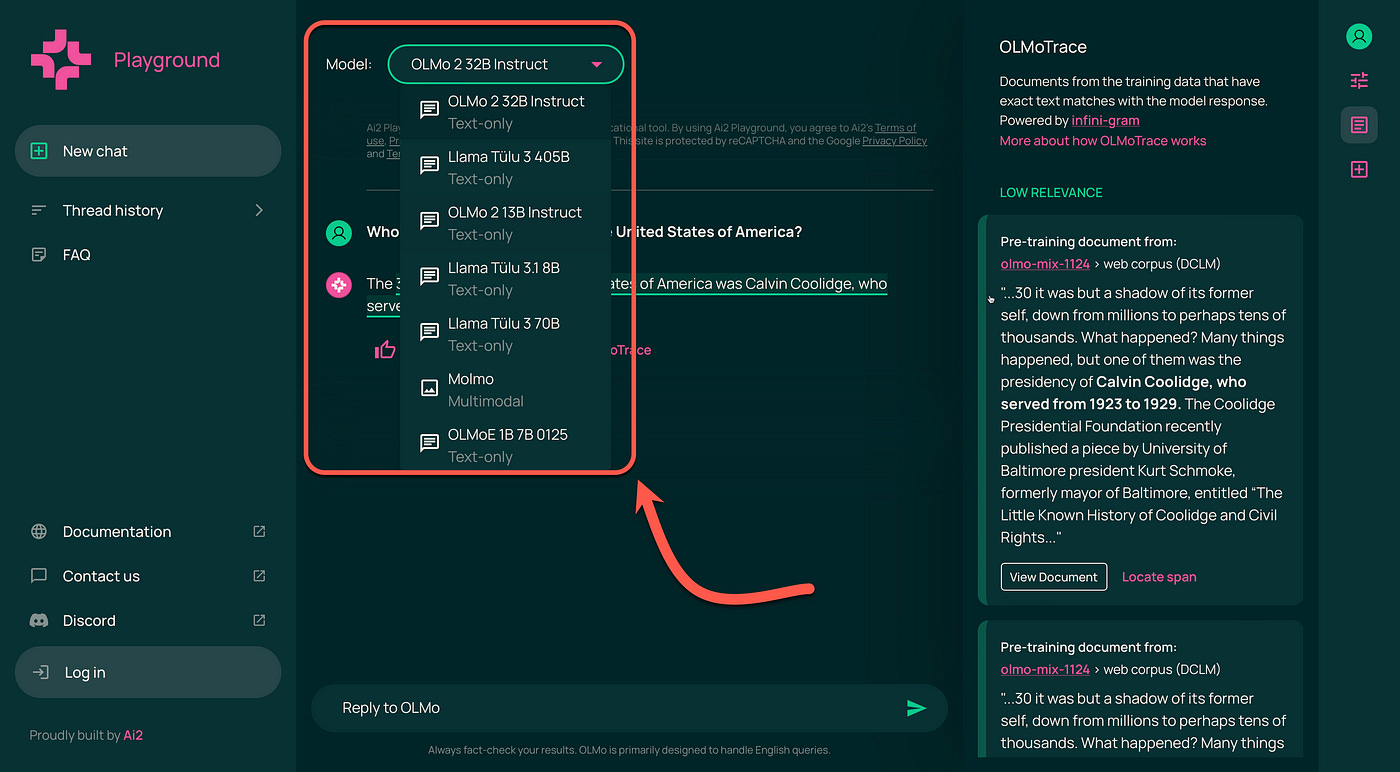
Task: Click the Contact us chat icon
Action: click(39, 576)
